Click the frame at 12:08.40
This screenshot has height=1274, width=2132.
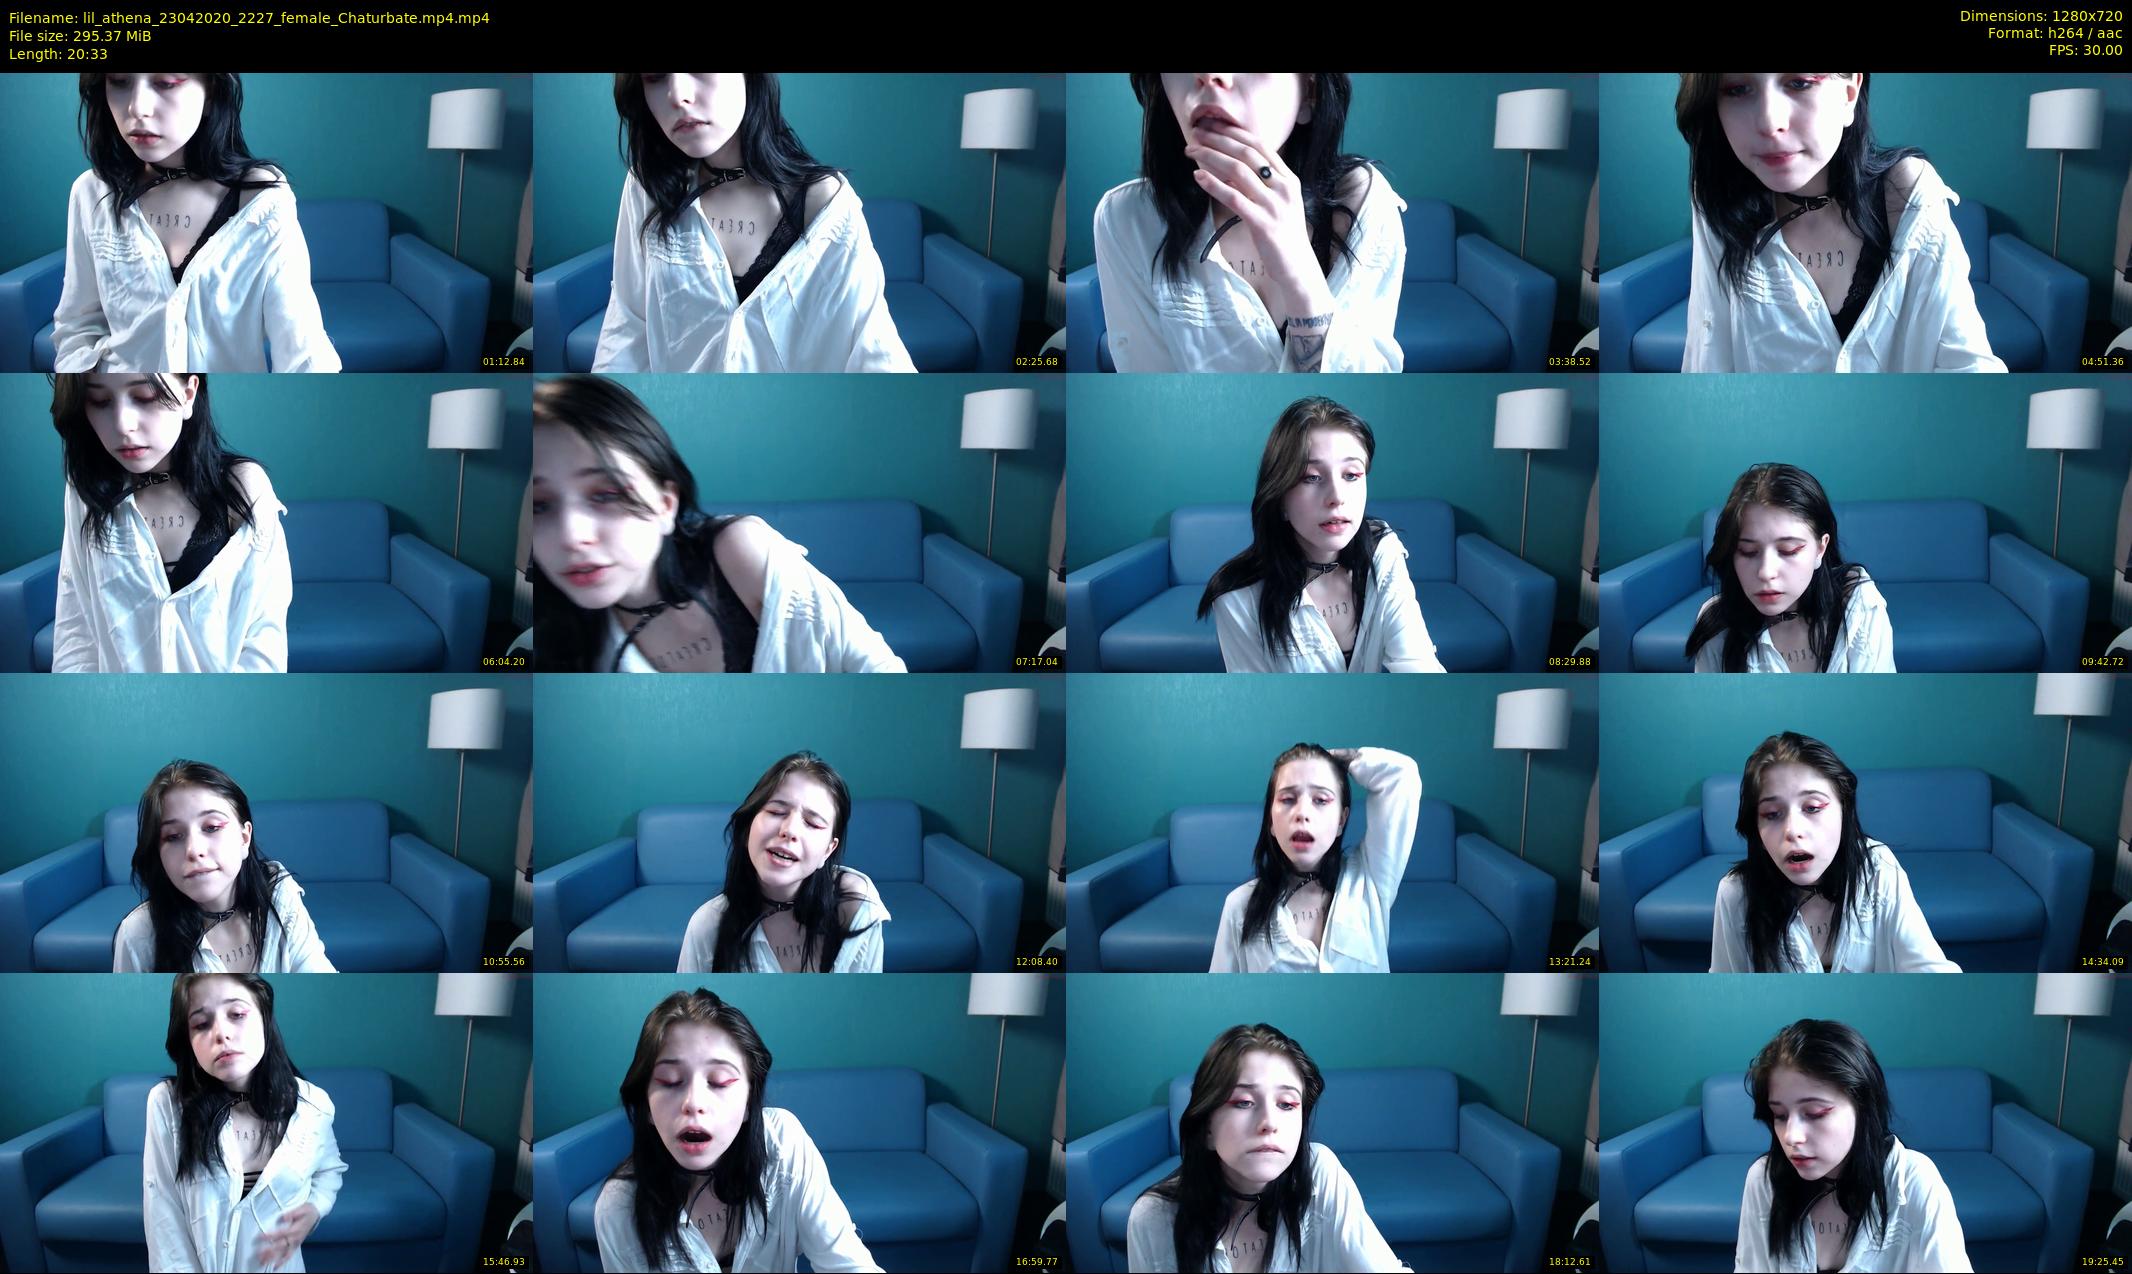pos(799,822)
